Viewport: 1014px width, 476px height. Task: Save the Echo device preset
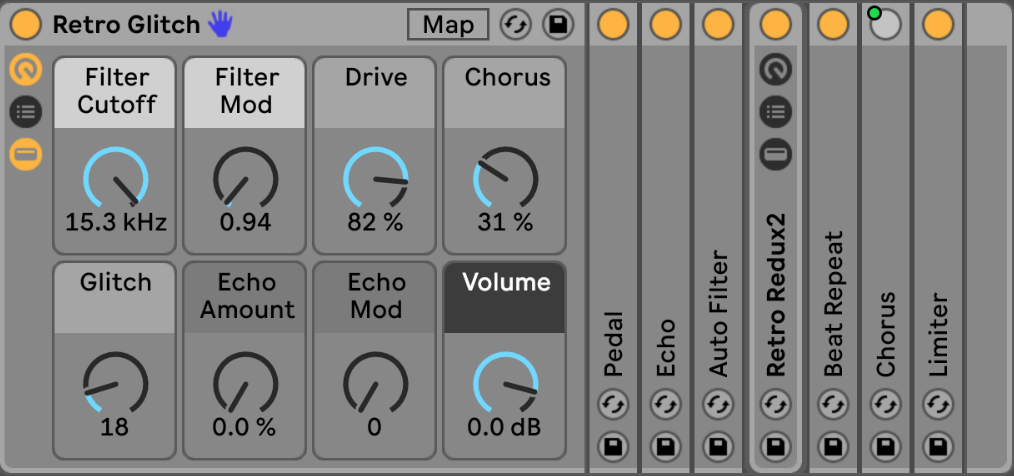666,447
